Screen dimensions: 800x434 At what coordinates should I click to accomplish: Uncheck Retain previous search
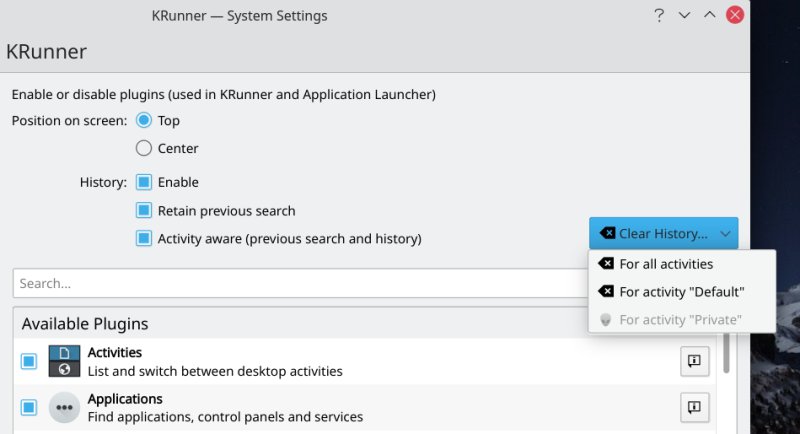point(143,211)
